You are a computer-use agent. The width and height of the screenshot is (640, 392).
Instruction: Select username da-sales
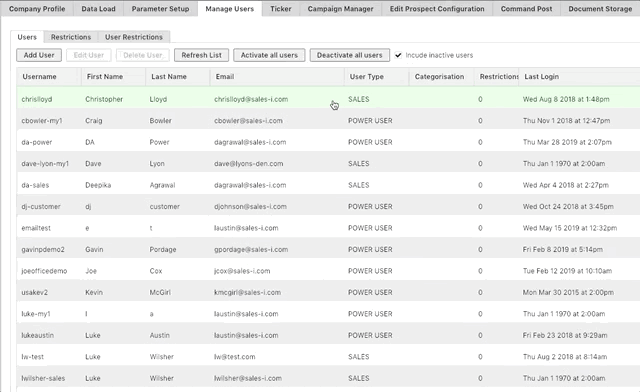point(35,185)
